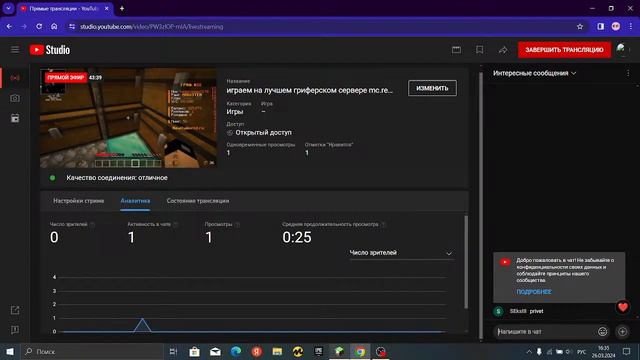Go to the browser home page
This screenshot has height=360, width=640.
(x=54, y=27)
